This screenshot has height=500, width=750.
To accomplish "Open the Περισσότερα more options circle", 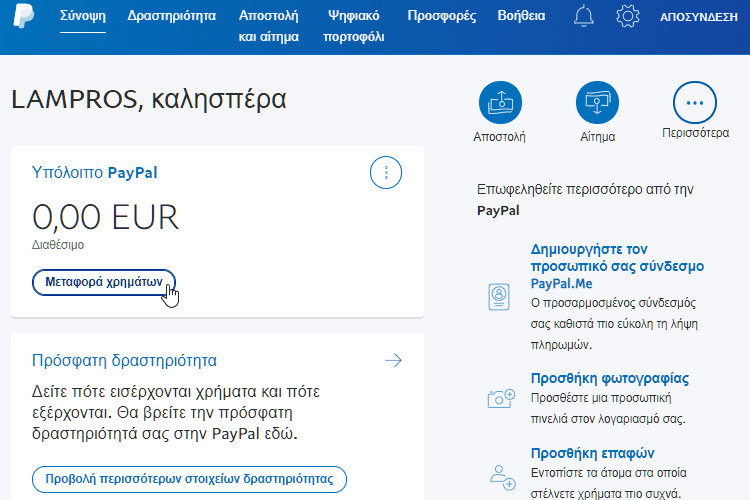I will [x=695, y=102].
